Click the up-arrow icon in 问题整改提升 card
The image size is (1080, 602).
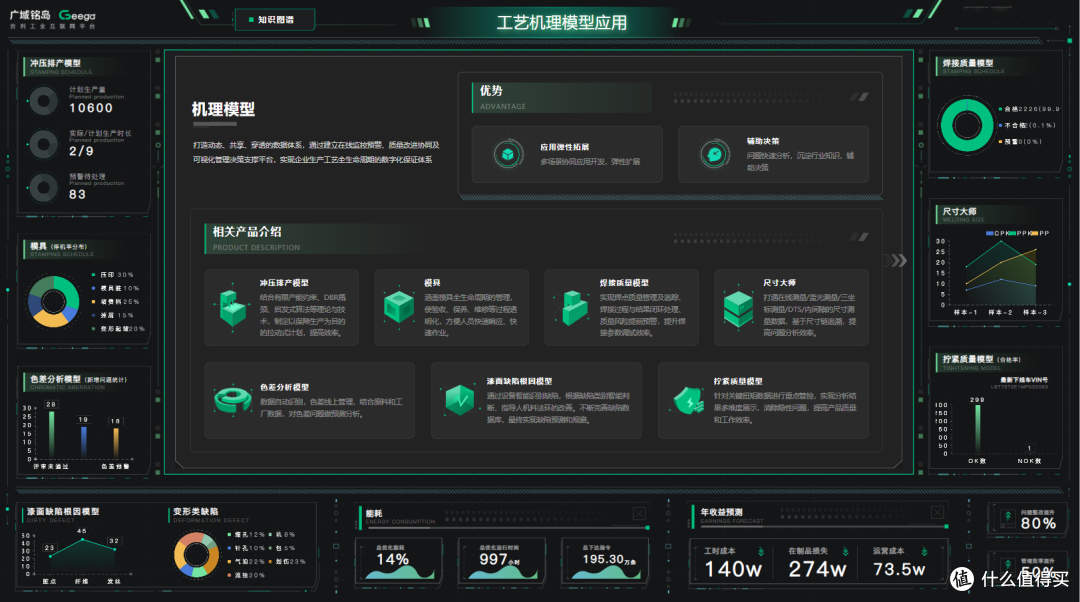click(1008, 516)
